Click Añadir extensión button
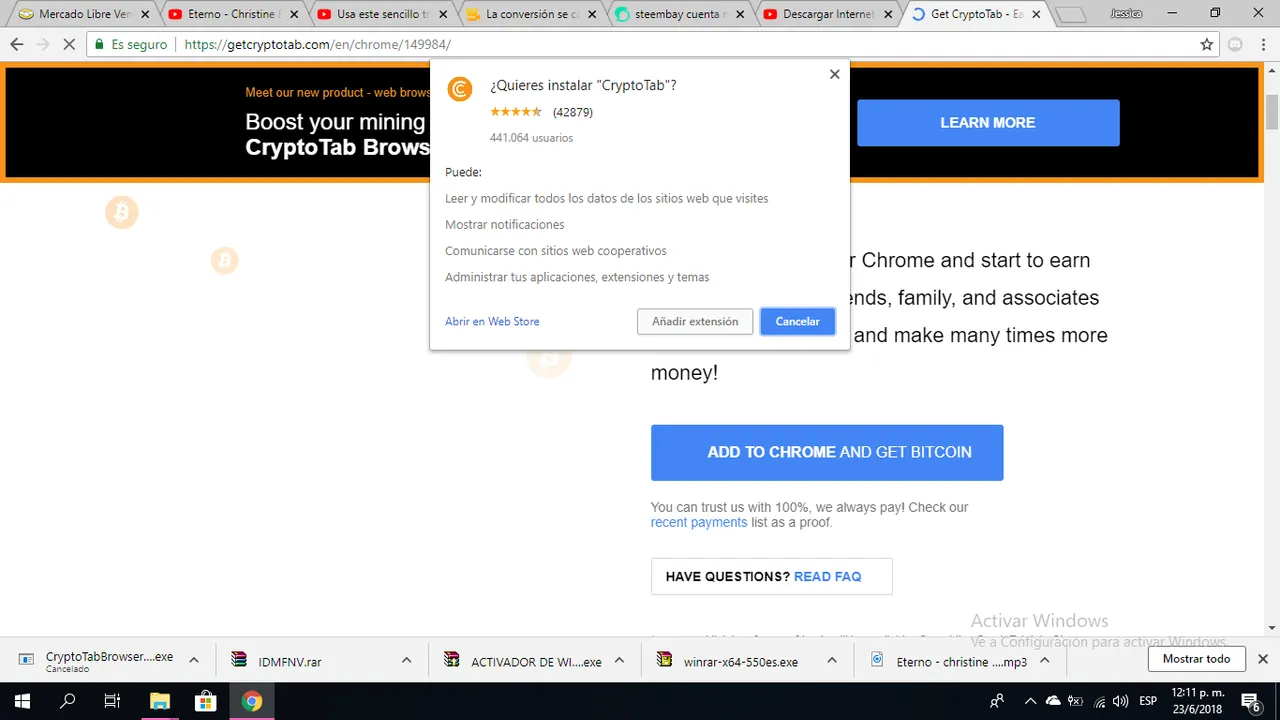 coord(695,321)
